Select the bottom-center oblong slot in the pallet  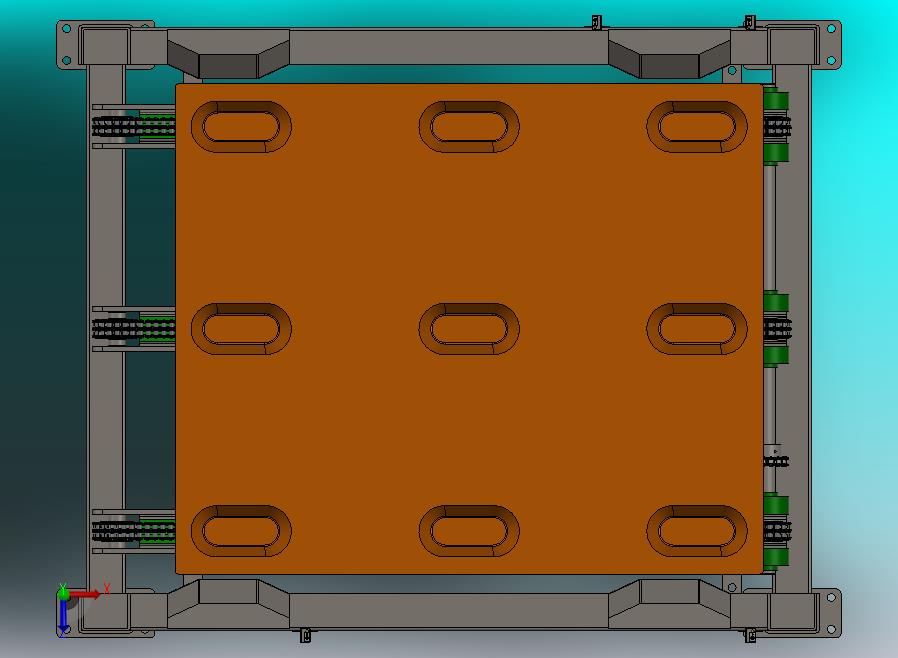[469, 531]
